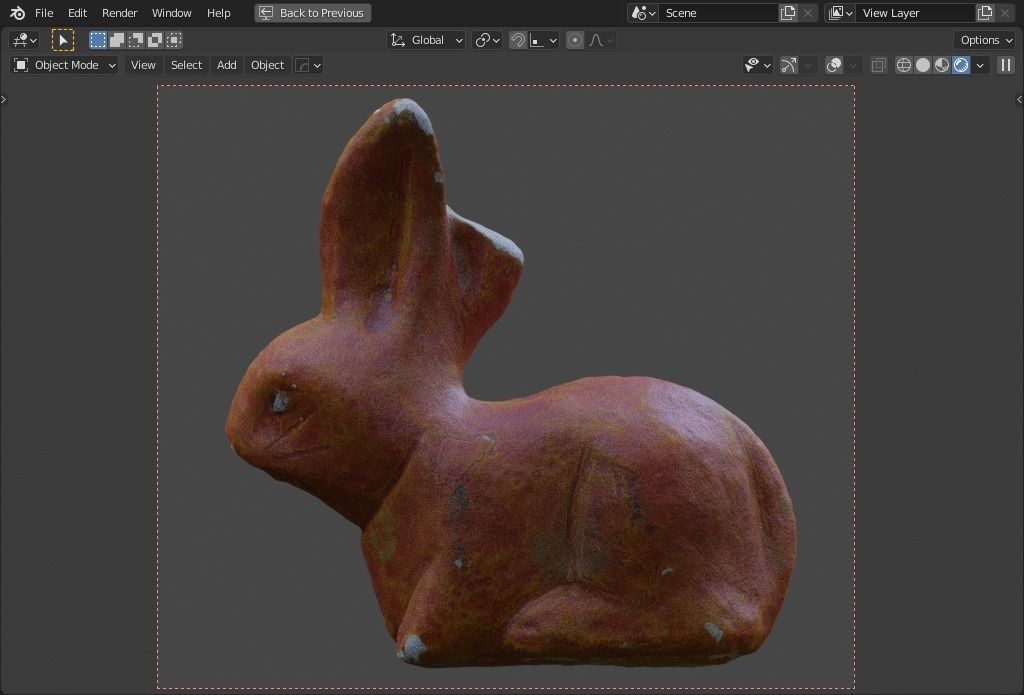This screenshot has width=1024, height=695.
Task: Select the Select Box tool icon
Action: (x=63, y=40)
